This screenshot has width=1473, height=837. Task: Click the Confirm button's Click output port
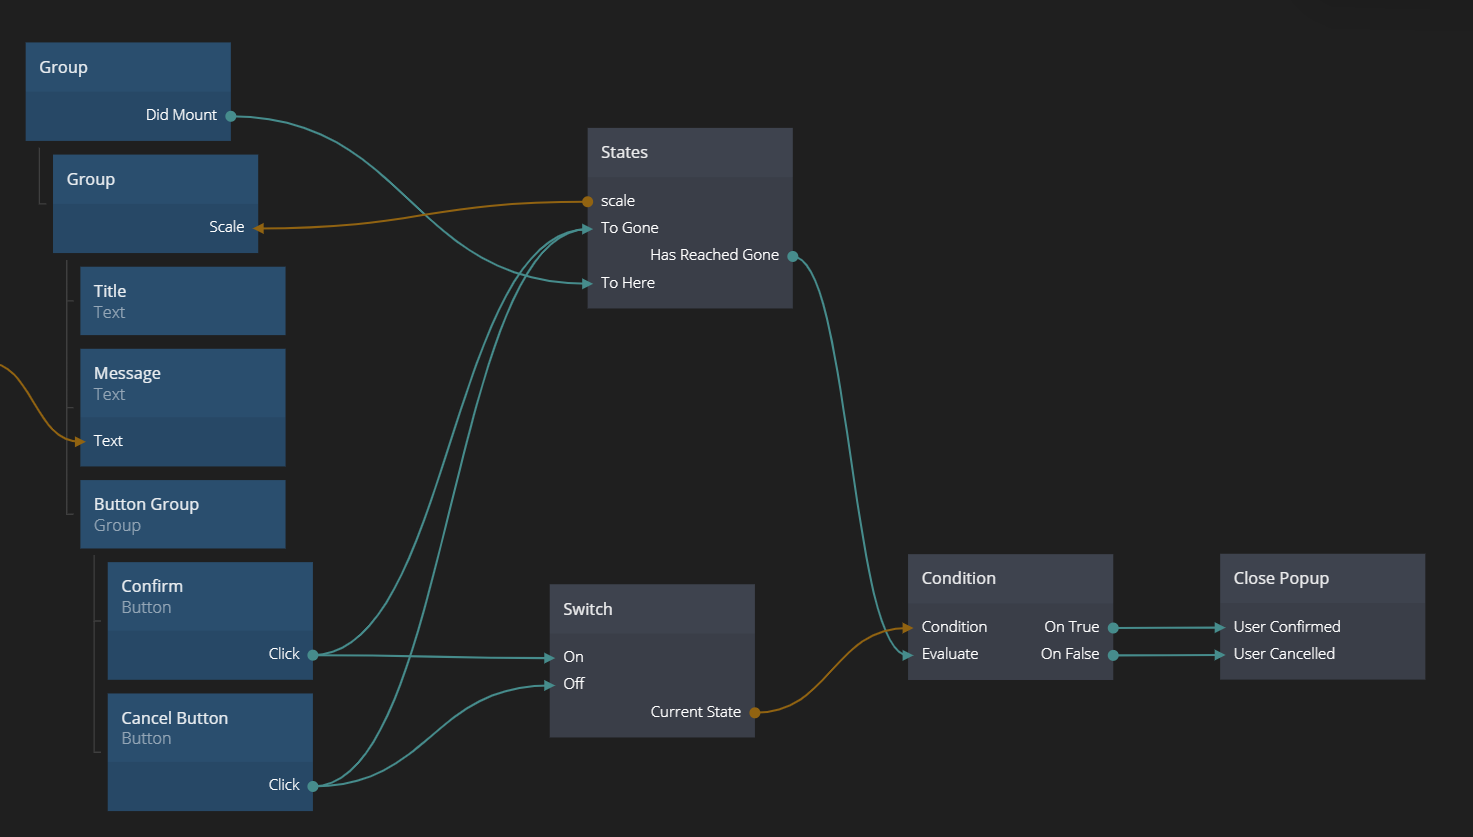point(313,655)
